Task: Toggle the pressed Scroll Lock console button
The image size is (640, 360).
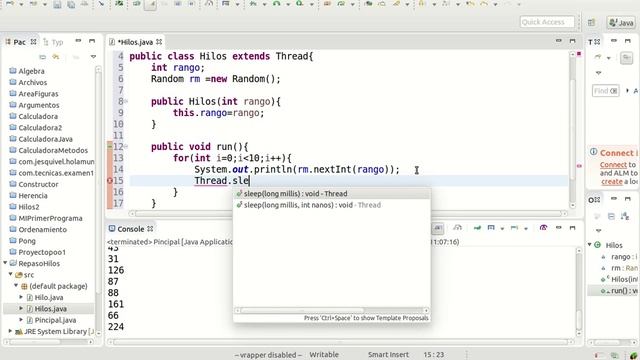Action: point(438,228)
